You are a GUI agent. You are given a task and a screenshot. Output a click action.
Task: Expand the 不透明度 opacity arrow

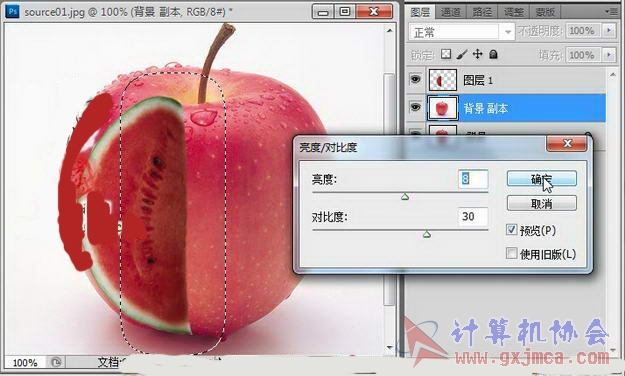tap(609, 31)
